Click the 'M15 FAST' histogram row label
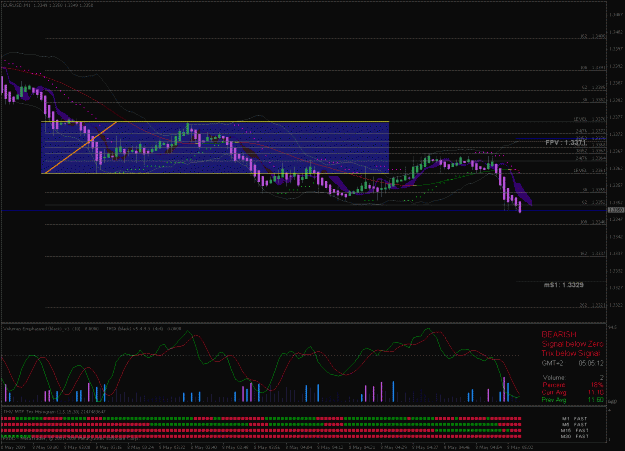625x451 pixels. [x=574, y=431]
